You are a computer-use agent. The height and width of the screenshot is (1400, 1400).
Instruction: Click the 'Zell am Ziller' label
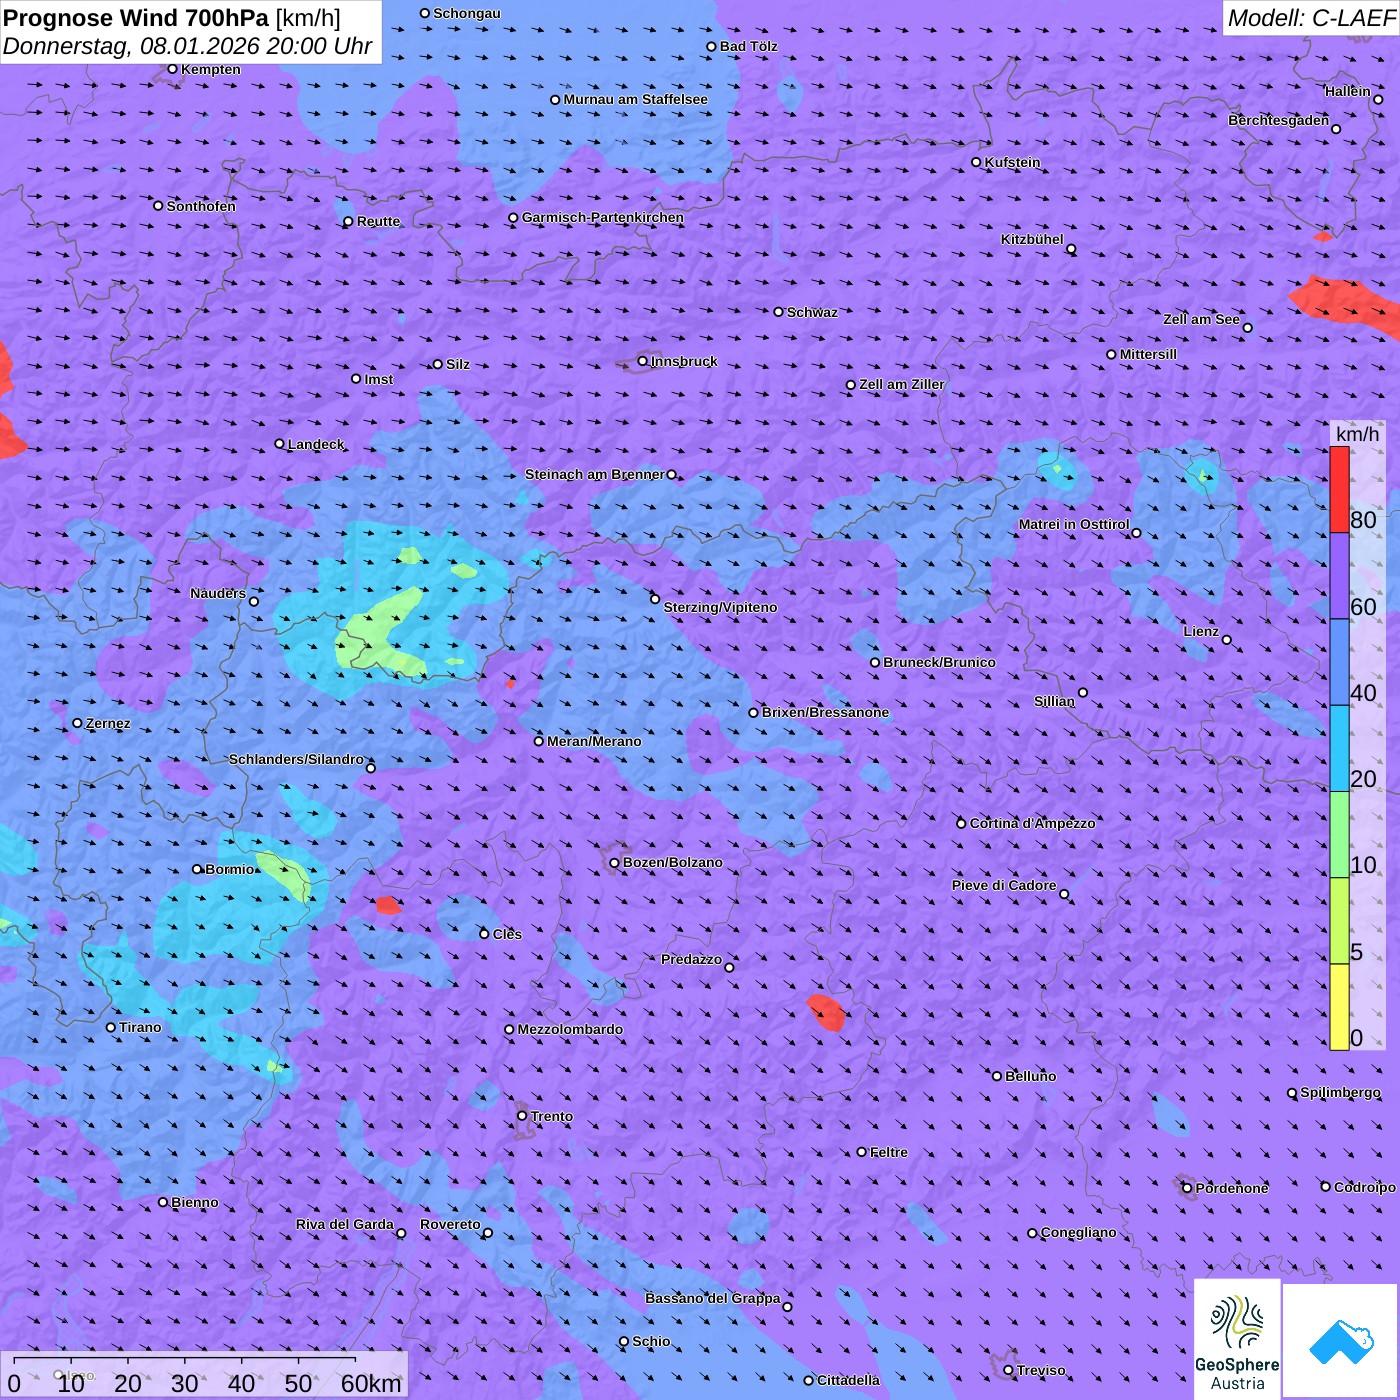click(x=902, y=384)
